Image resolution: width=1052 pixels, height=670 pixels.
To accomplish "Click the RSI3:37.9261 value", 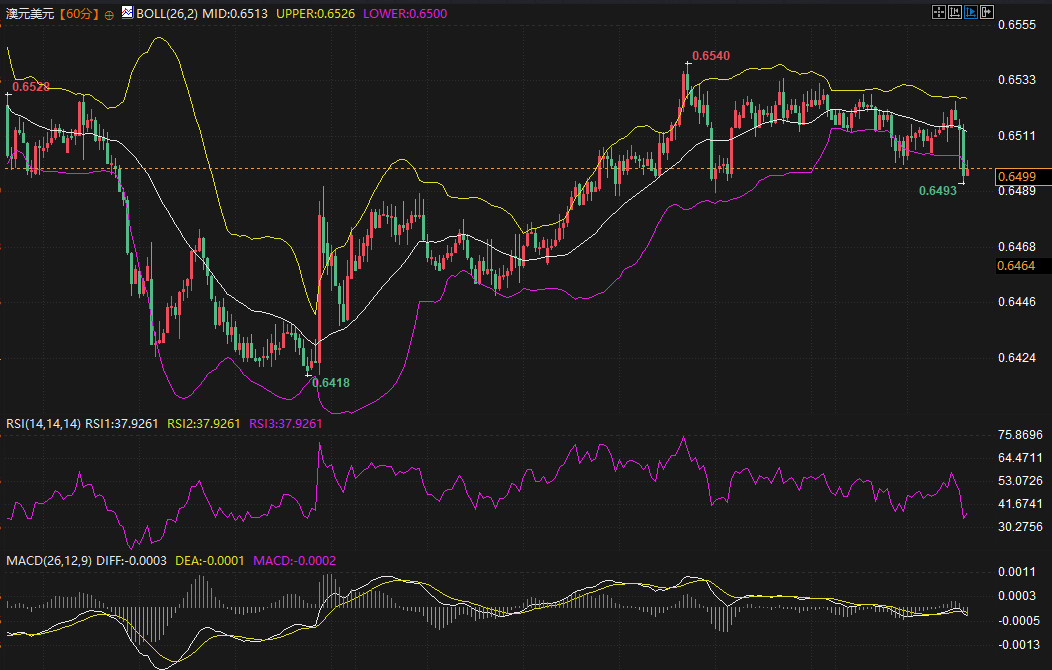I will (286, 424).
